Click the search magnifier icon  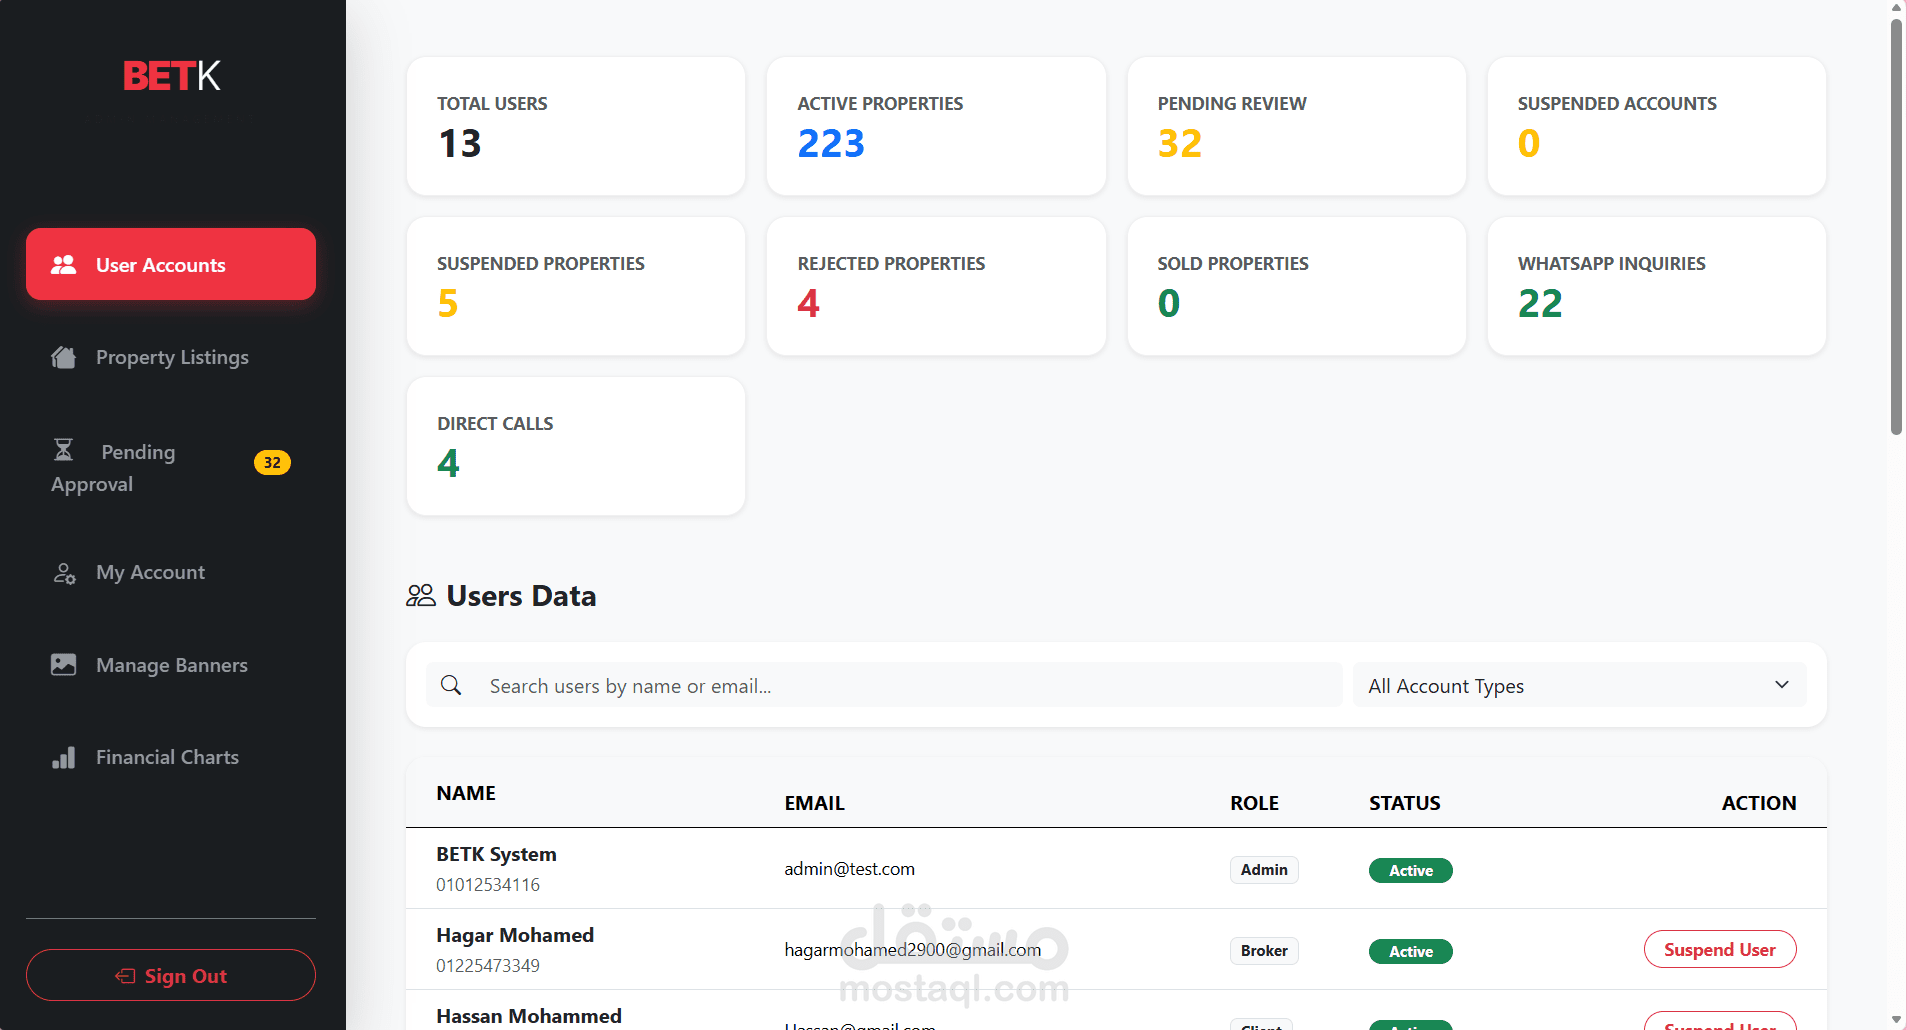tap(451, 685)
